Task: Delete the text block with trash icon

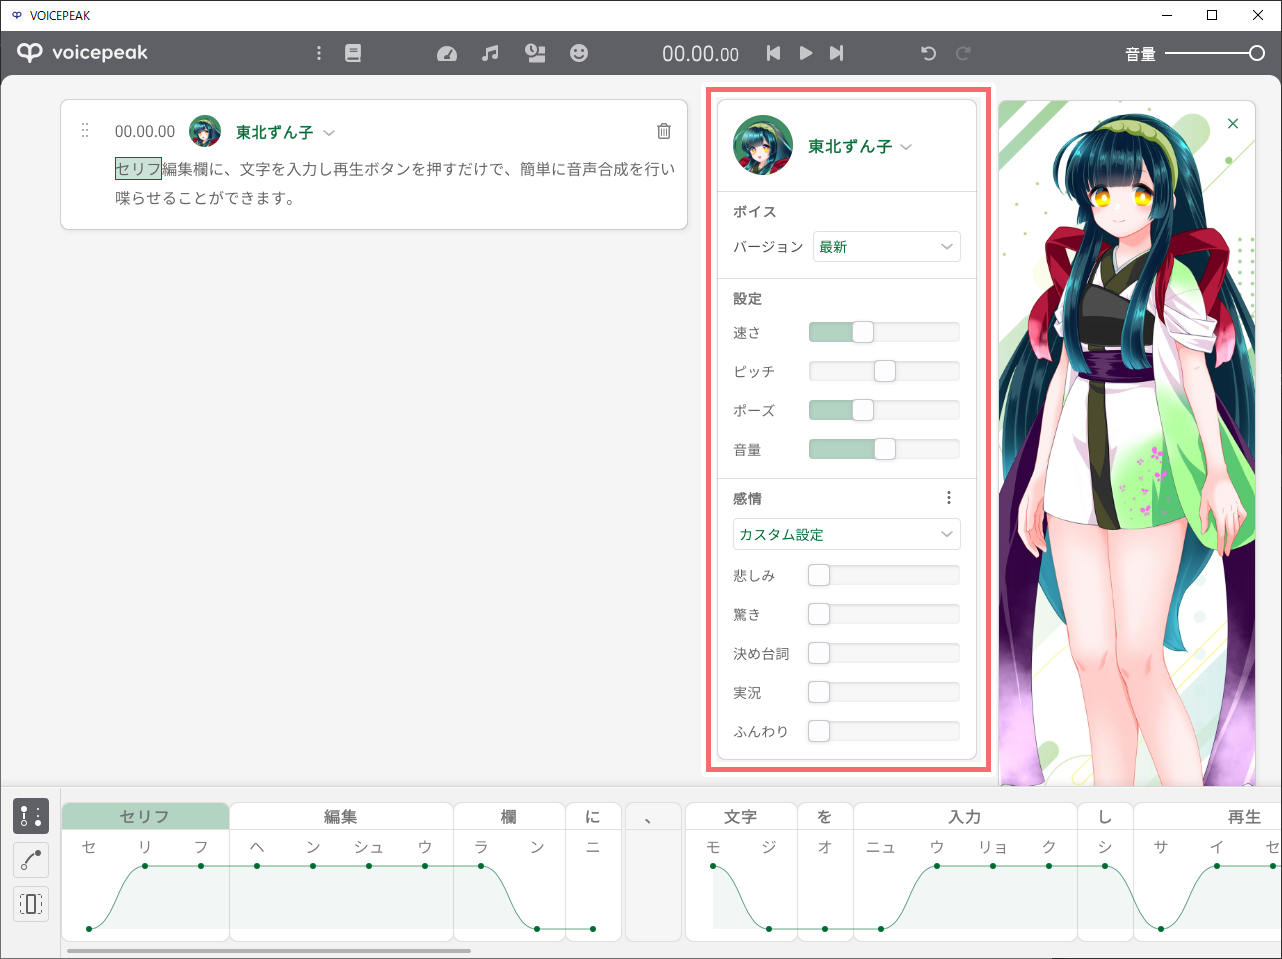Action: tap(663, 131)
